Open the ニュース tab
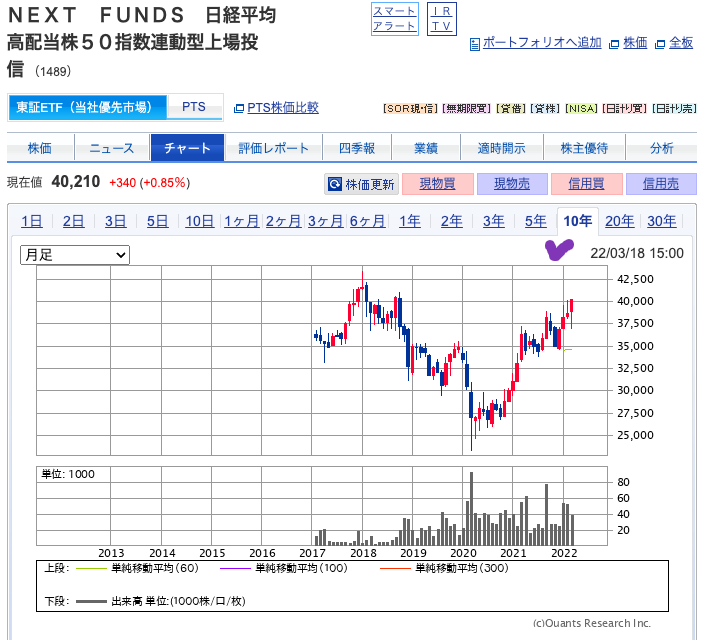 point(112,148)
